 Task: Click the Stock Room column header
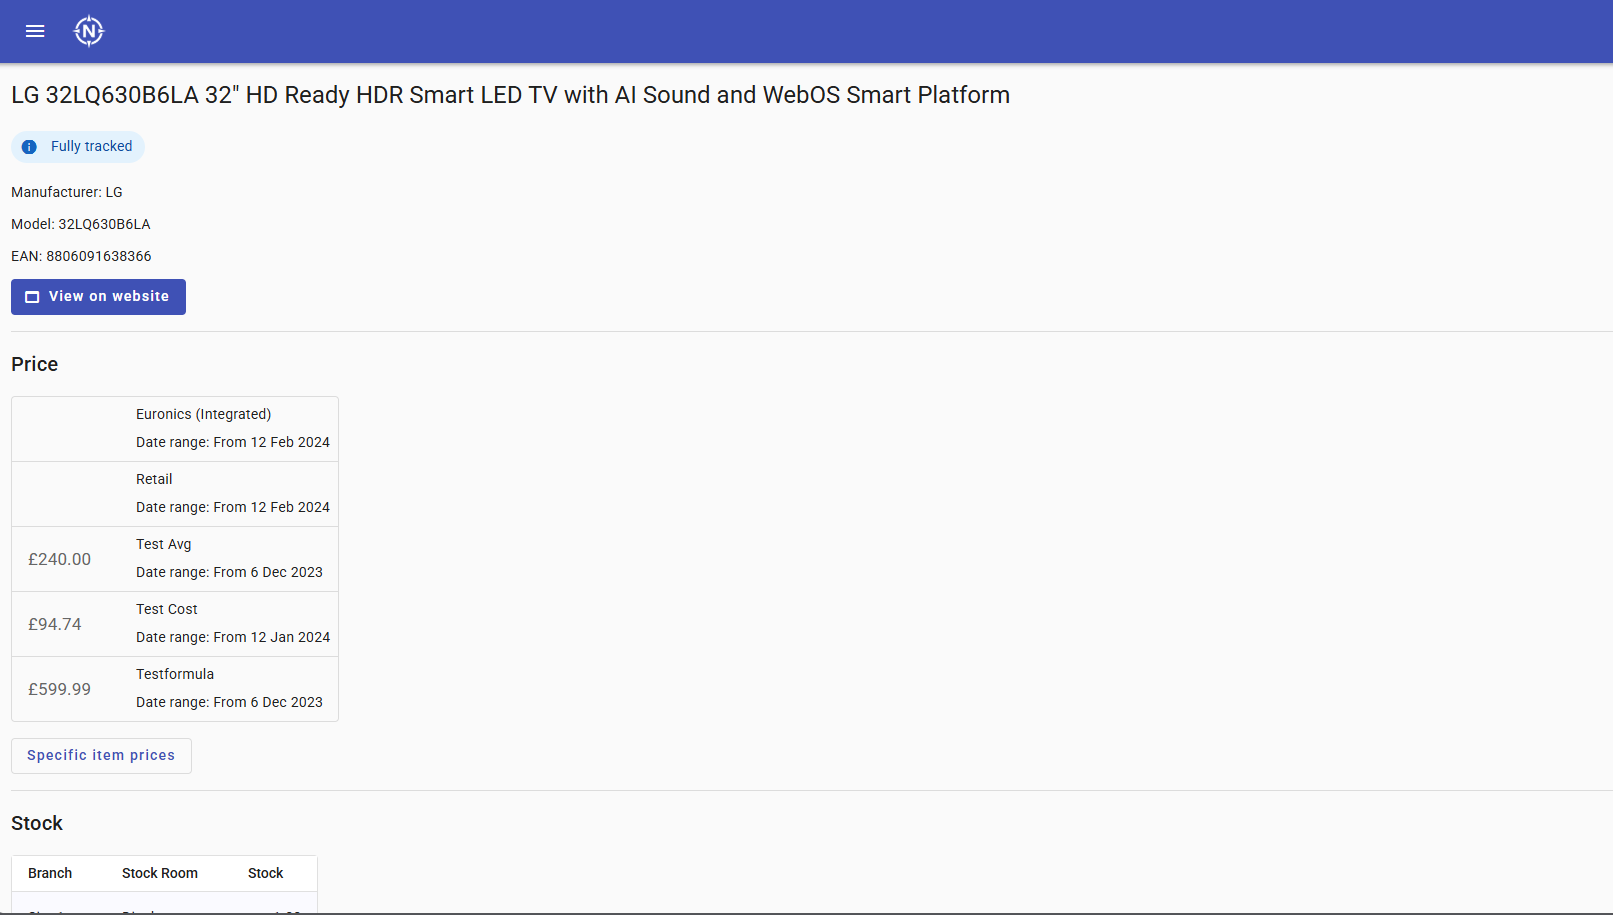click(x=160, y=873)
